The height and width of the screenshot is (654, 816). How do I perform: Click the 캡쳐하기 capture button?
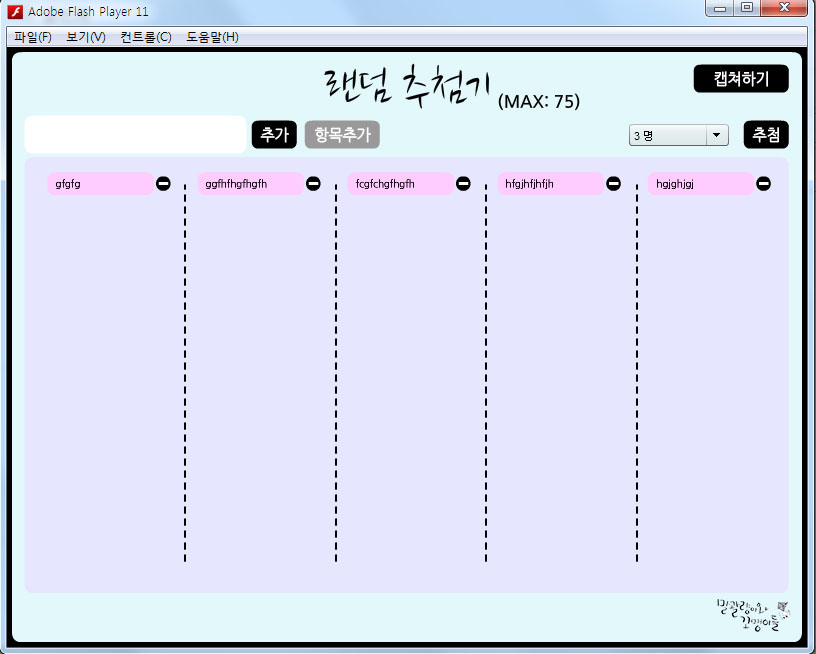click(741, 79)
